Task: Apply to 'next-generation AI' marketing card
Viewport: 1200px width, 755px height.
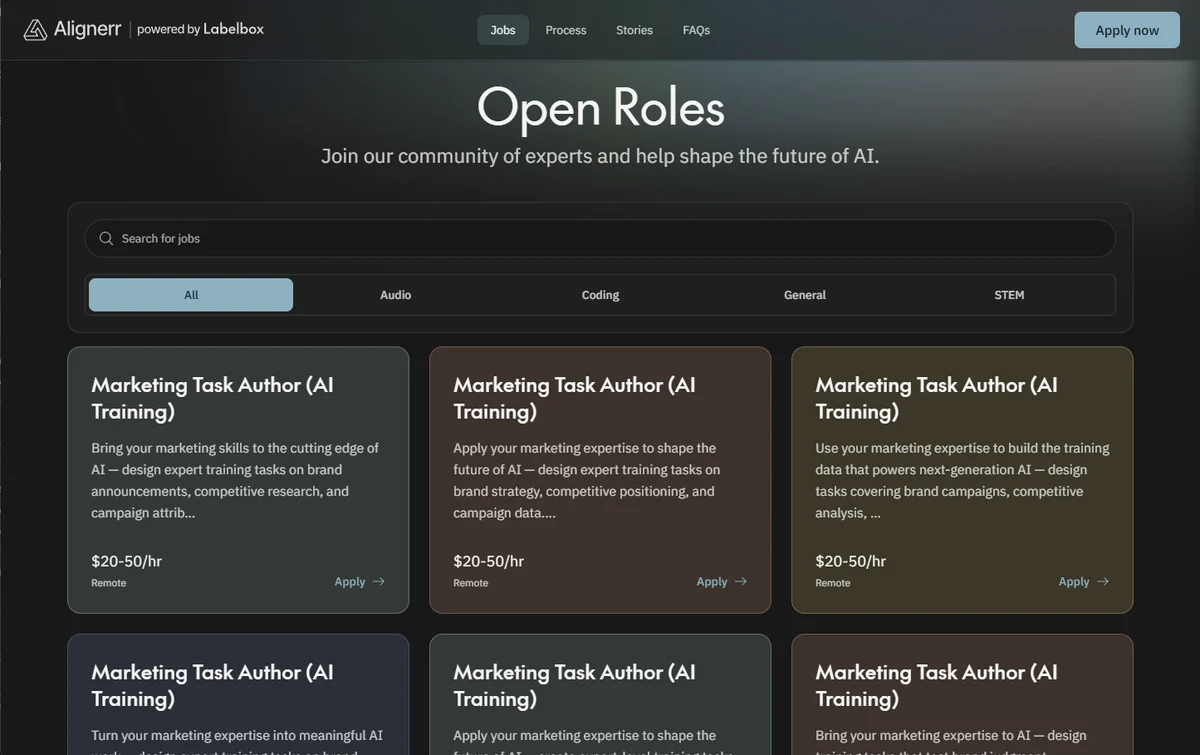Action: pyautogui.click(x=1084, y=581)
